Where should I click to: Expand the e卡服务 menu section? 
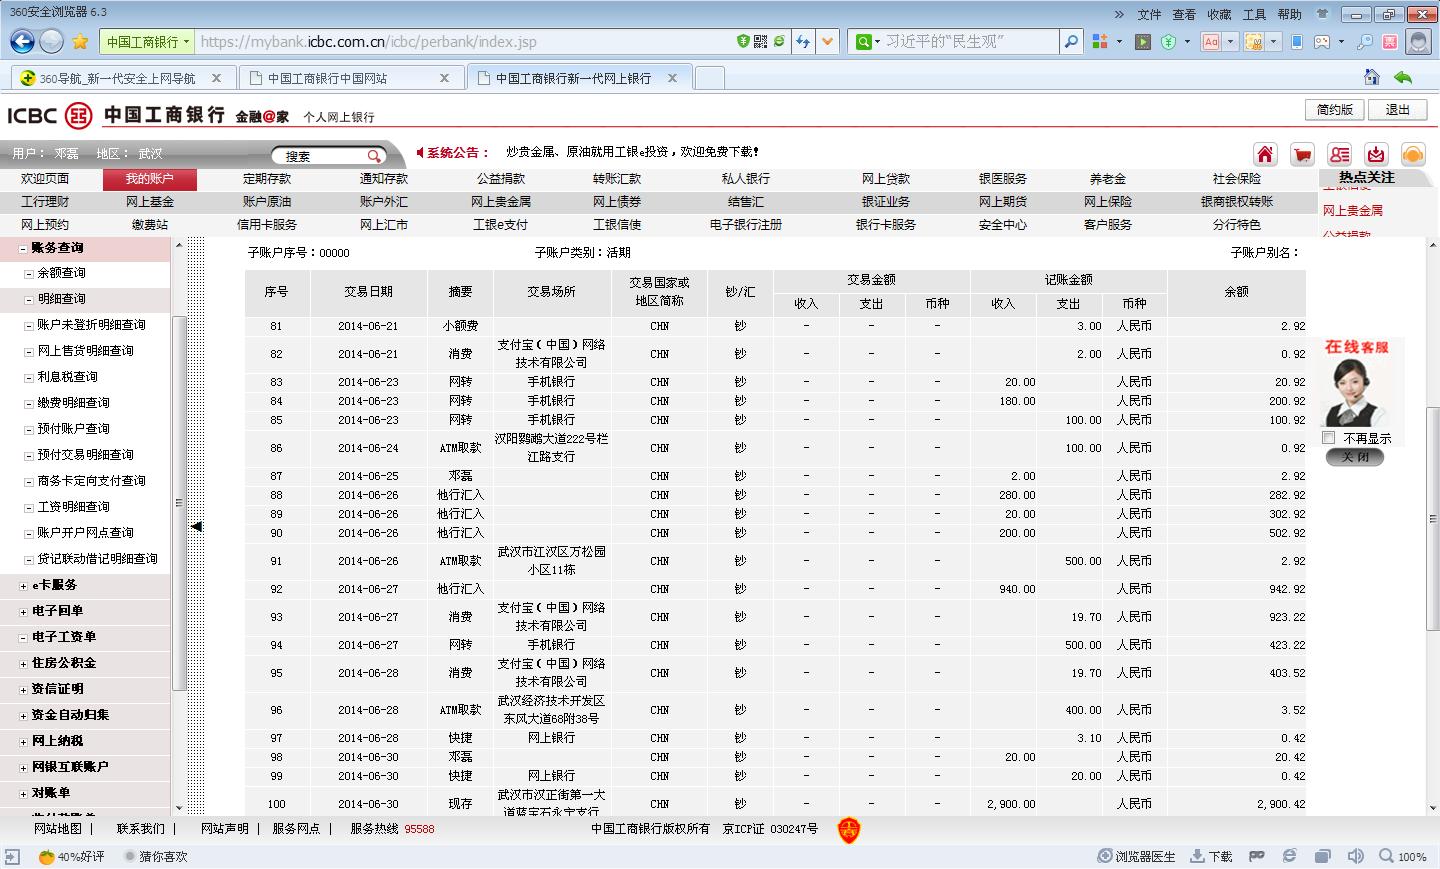(x=24, y=585)
